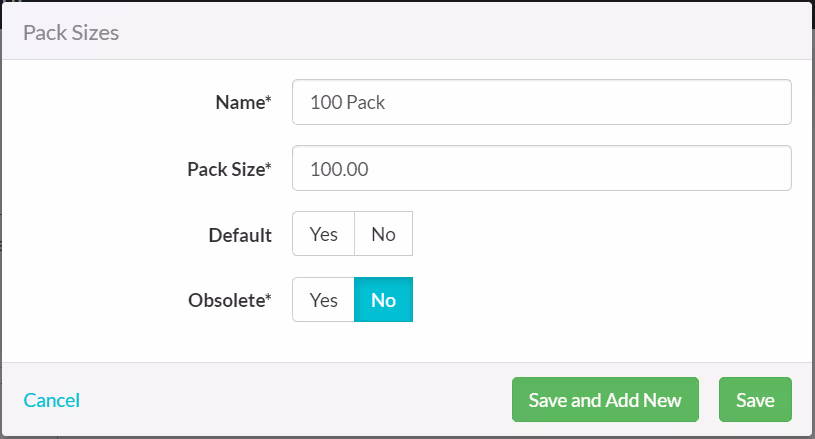
Task: Set Default to No
Action: (384, 233)
